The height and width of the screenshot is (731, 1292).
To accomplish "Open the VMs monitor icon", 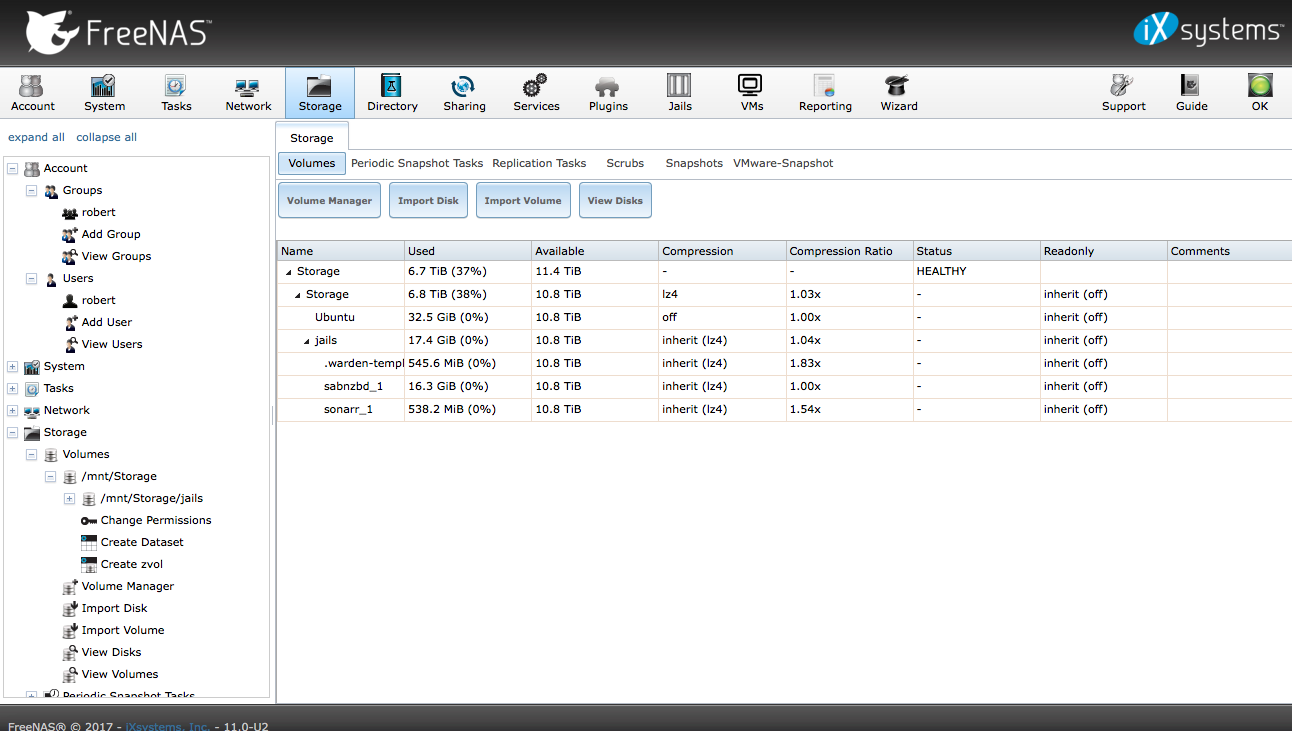I will click(x=752, y=86).
